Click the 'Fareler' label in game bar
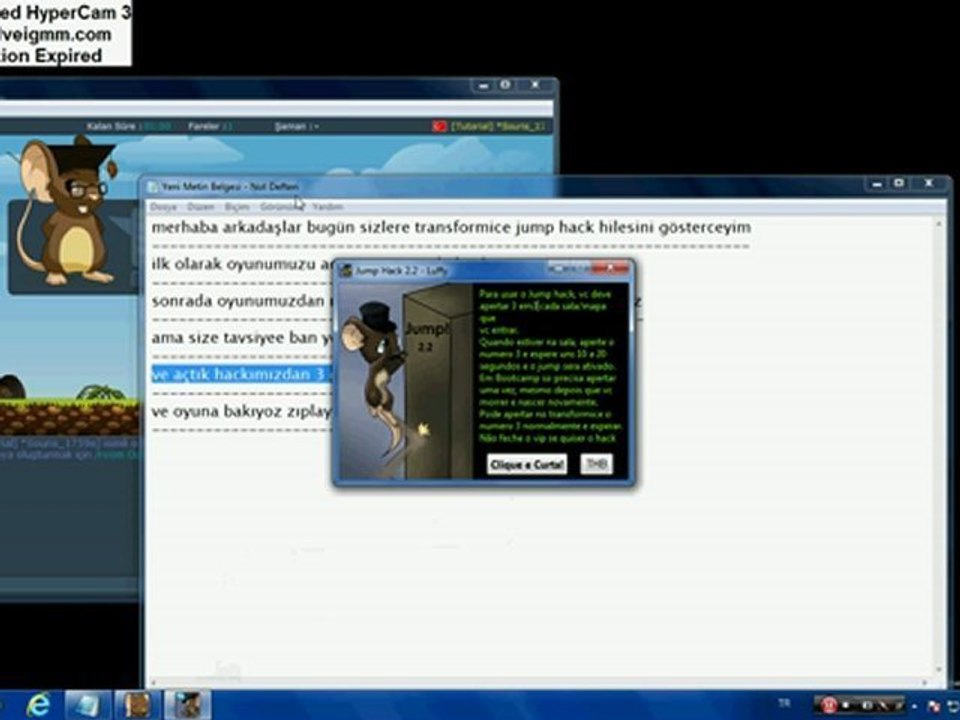Image resolution: width=960 pixels, height=720 pixels. (204, 126)
